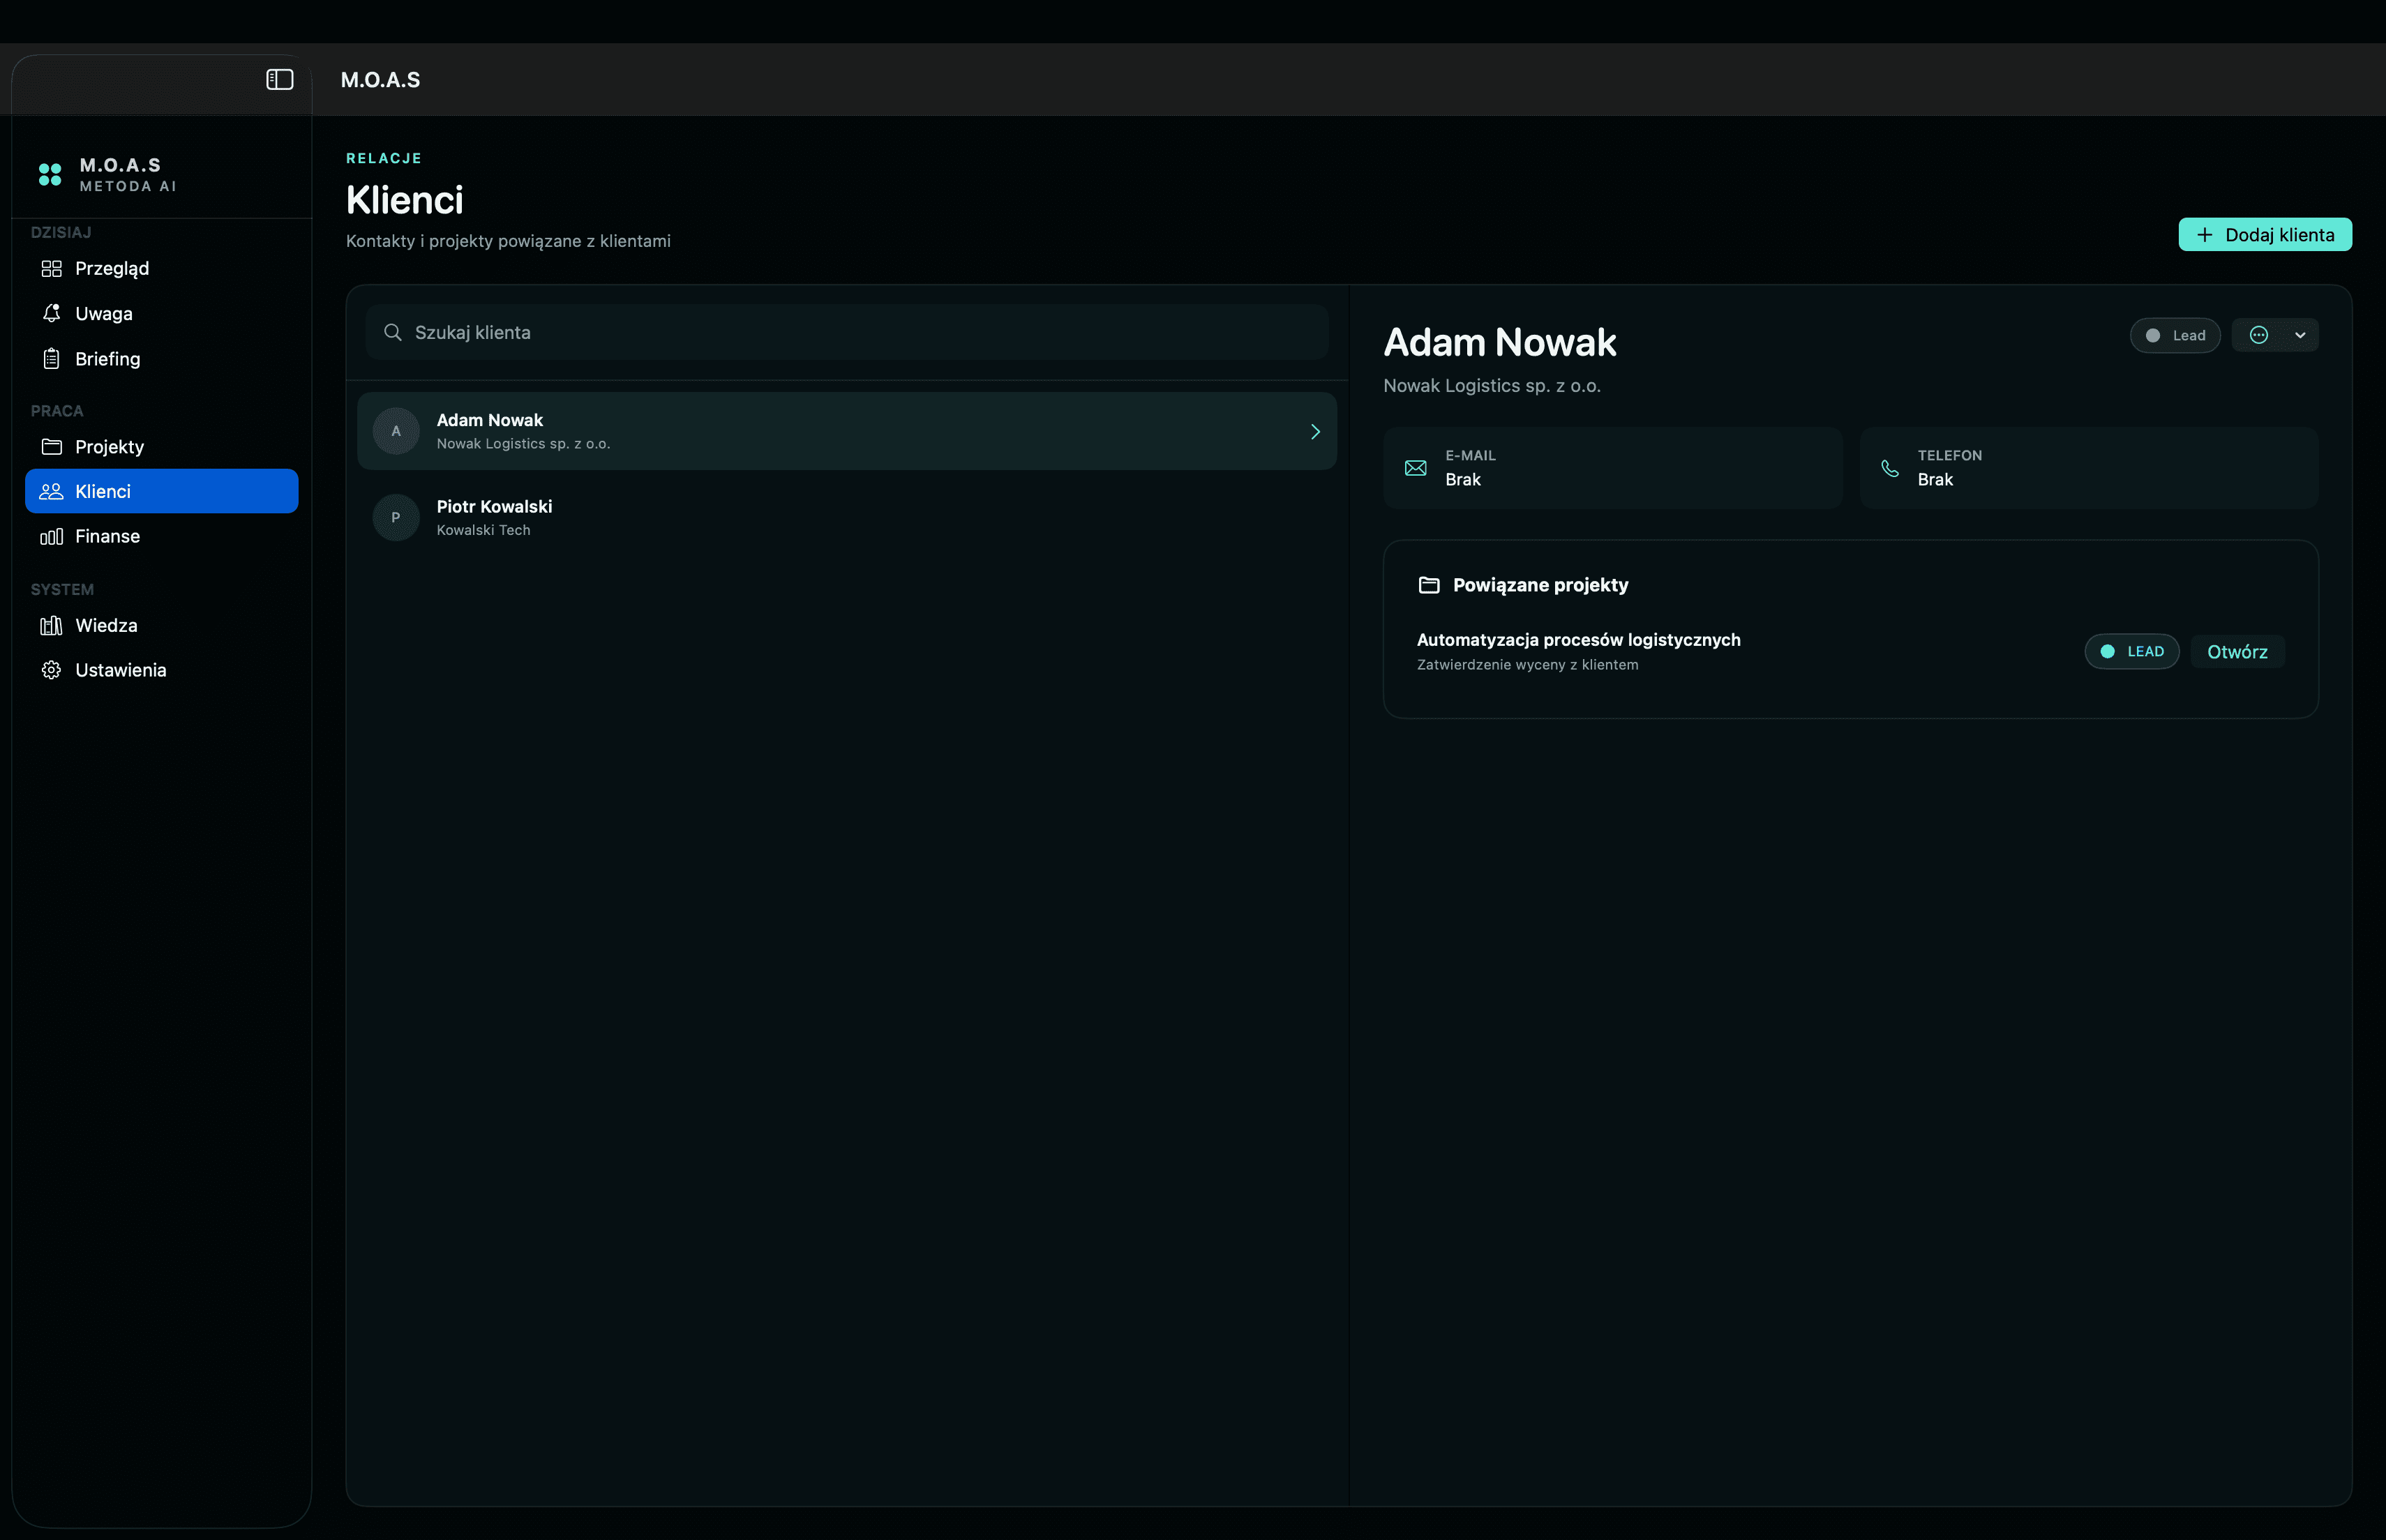Click the 'PRACA' sidebar group label
Screen dimensions: 2386x1540
(57, 411)
